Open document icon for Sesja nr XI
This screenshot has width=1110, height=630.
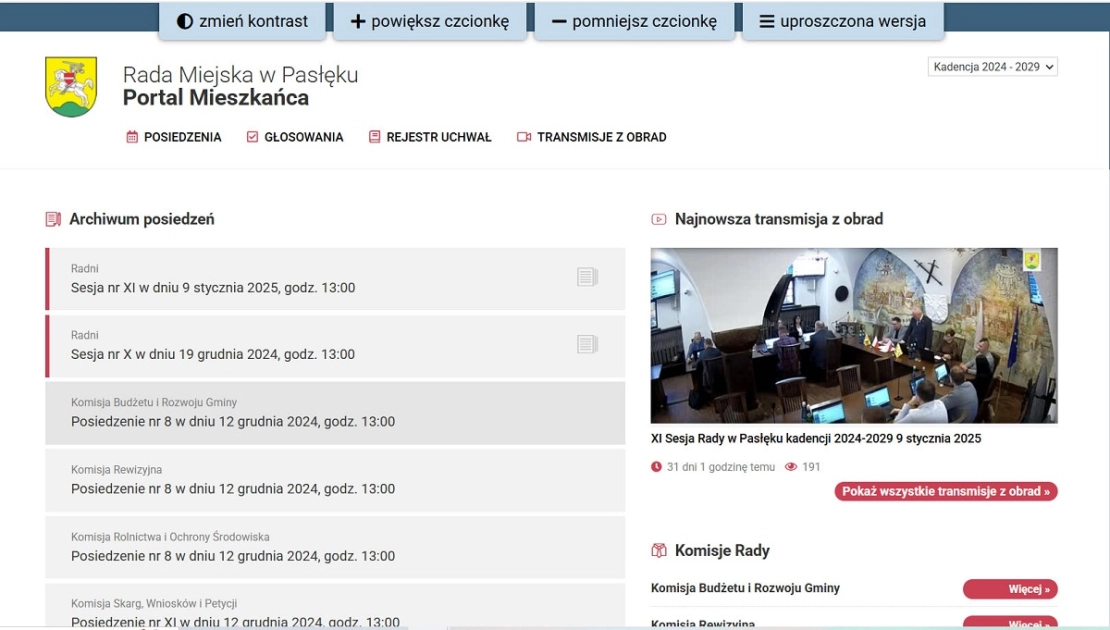(587, 277)
